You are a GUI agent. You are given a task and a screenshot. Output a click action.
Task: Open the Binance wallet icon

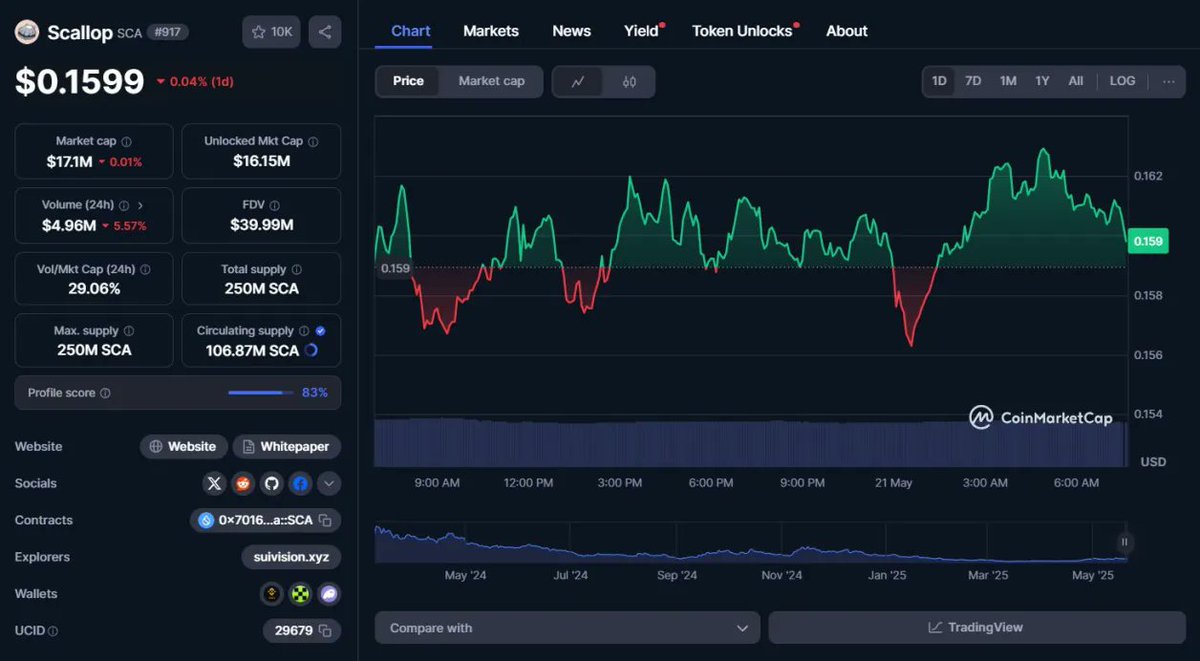[271, 594]
